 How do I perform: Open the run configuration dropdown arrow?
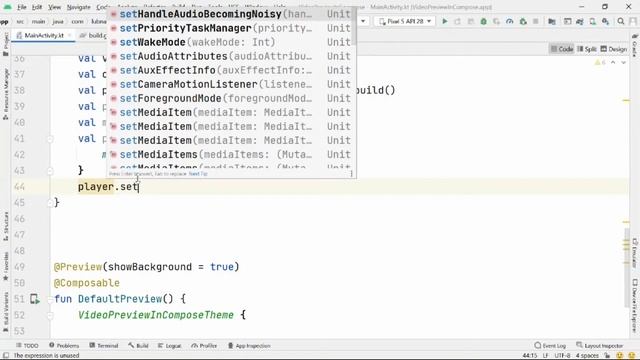[x=363, y=21]
